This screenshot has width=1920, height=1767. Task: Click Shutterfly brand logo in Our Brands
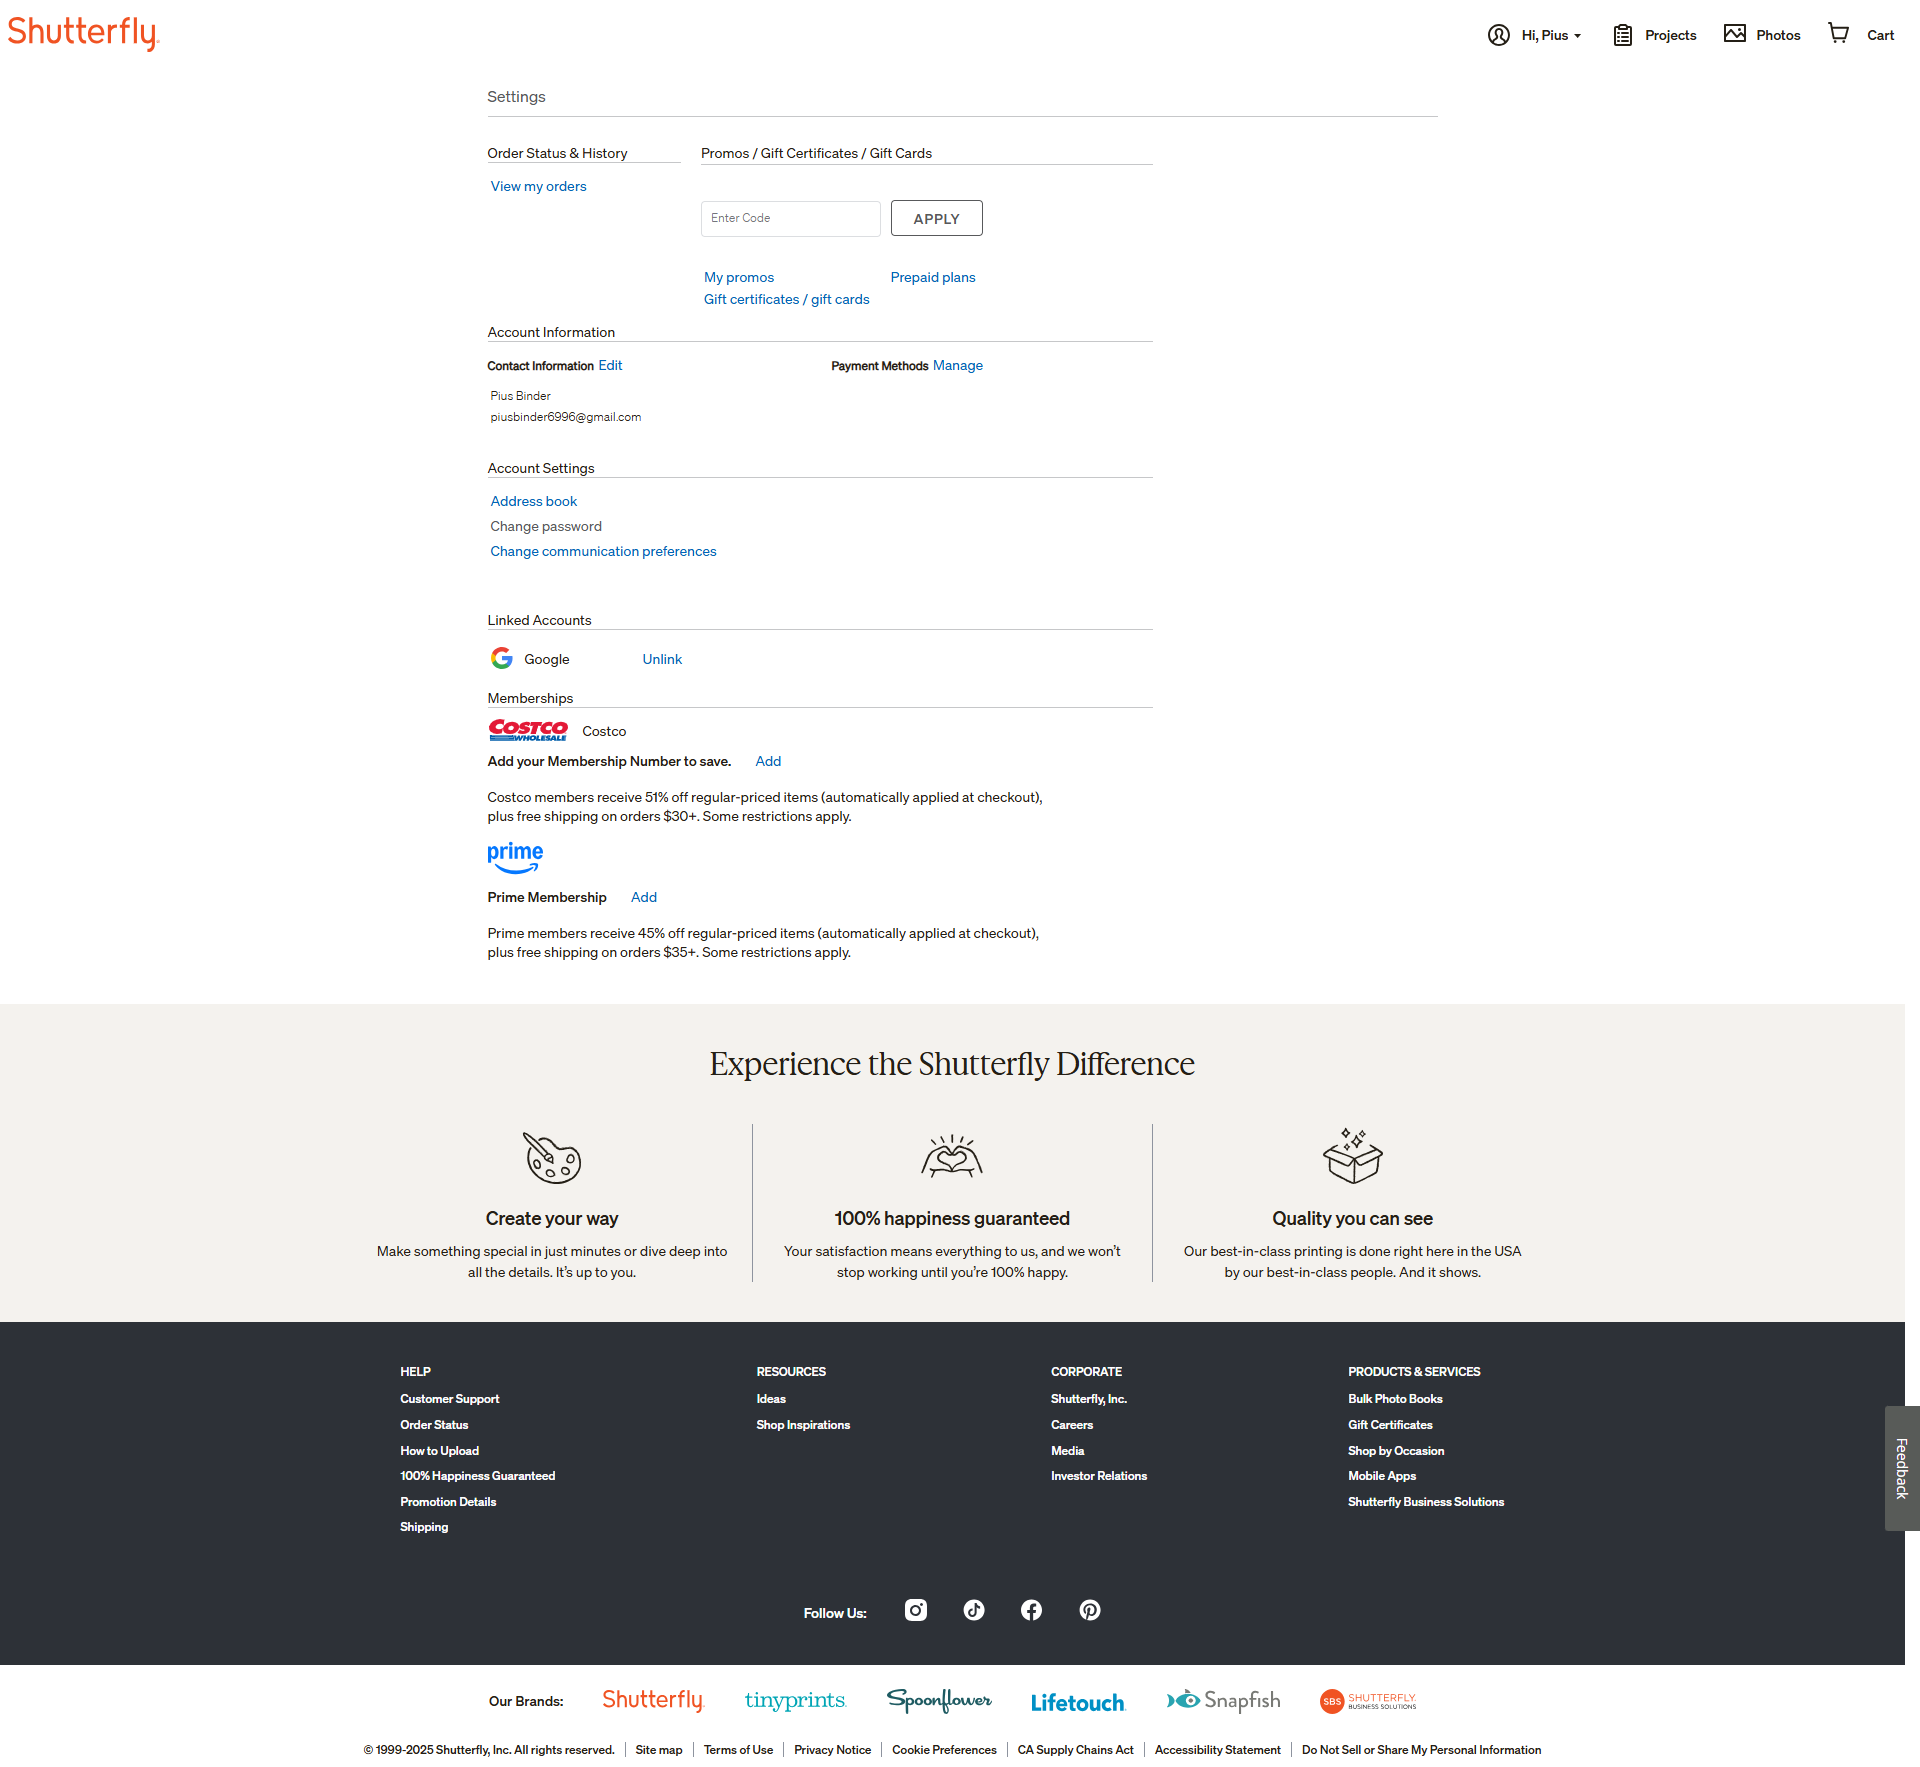[x=653, y=1701]
